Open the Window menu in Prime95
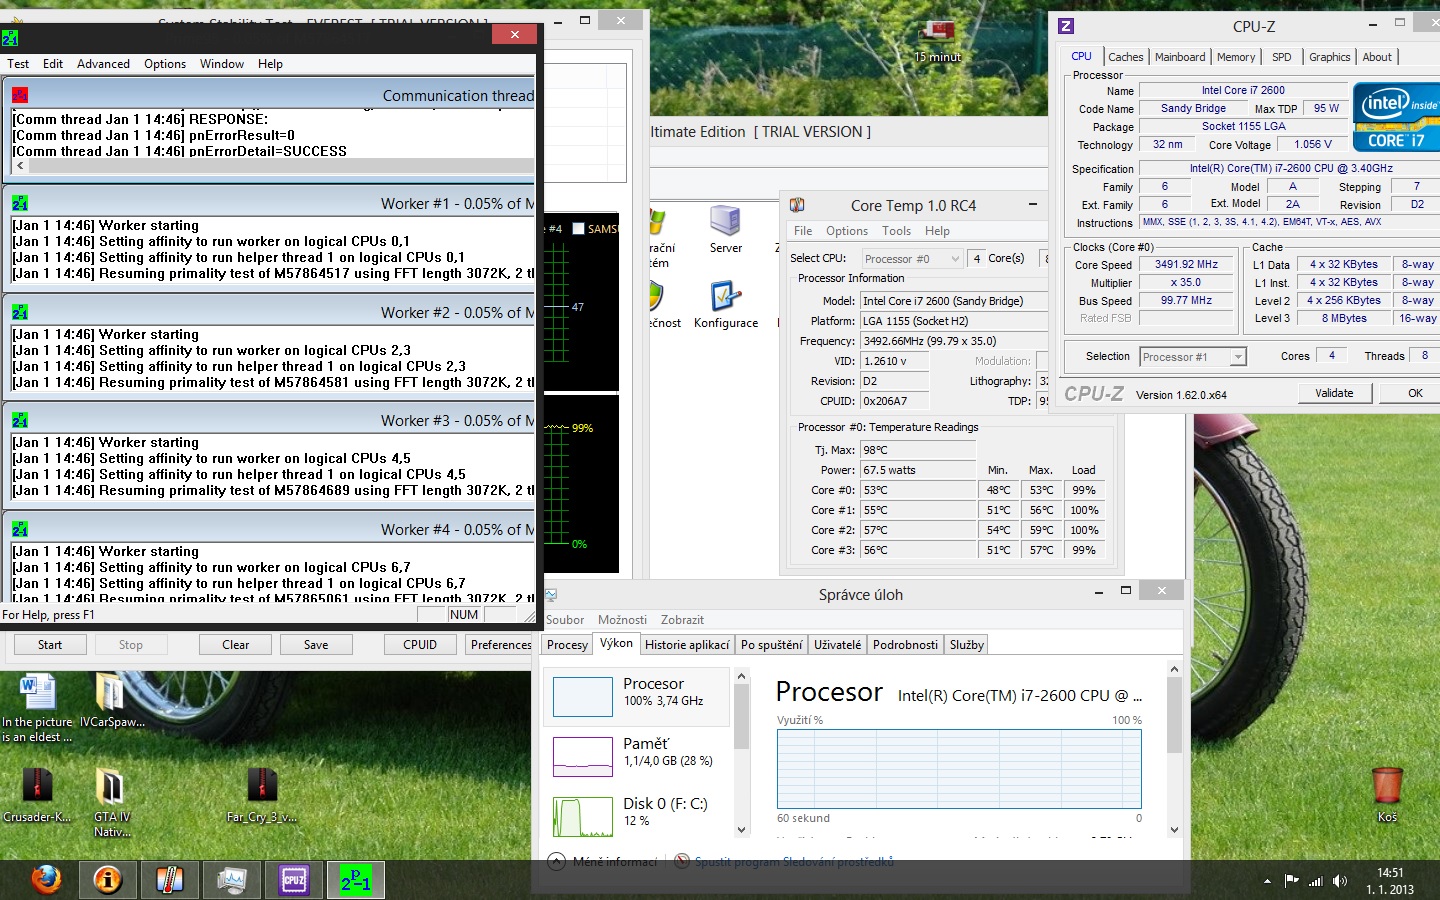This screenshot has height=900, width=1440. (x=222, y=64)
